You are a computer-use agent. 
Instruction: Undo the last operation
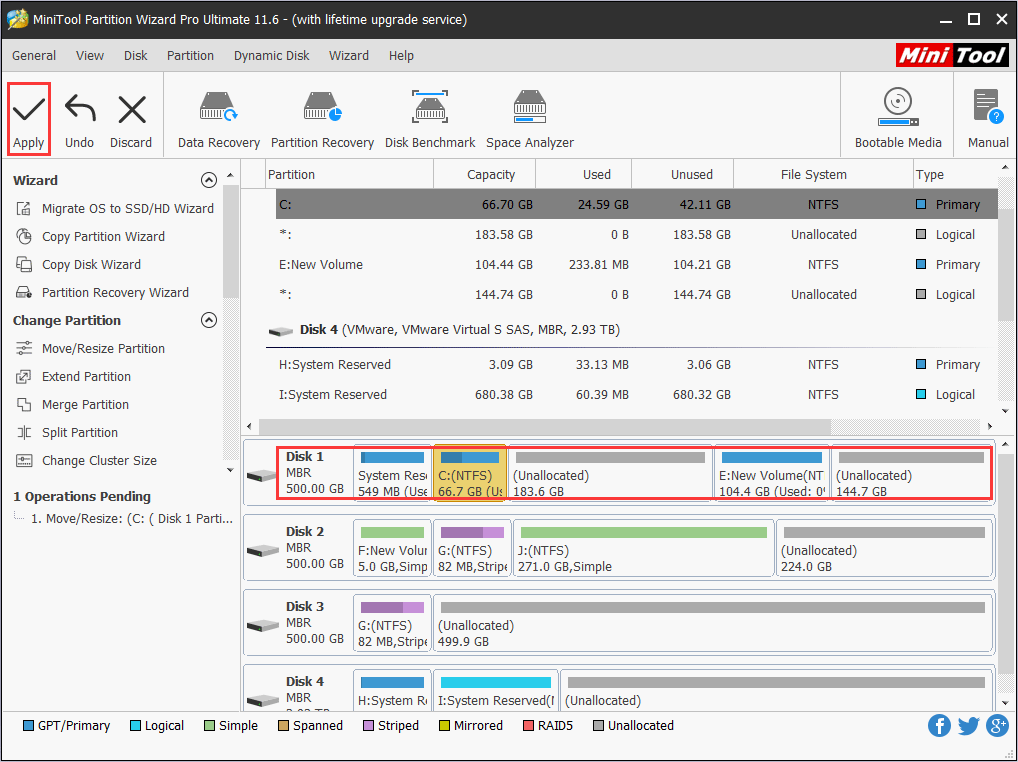tap(79, 119)
